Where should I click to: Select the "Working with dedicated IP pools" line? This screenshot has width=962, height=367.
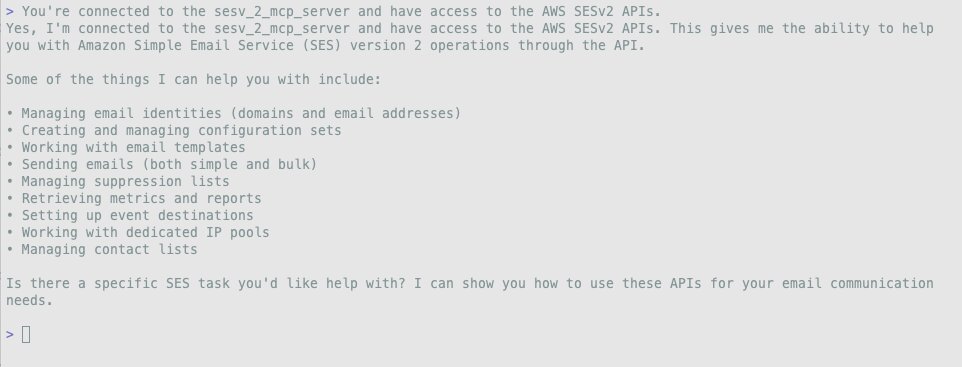(x=137, y=232)
